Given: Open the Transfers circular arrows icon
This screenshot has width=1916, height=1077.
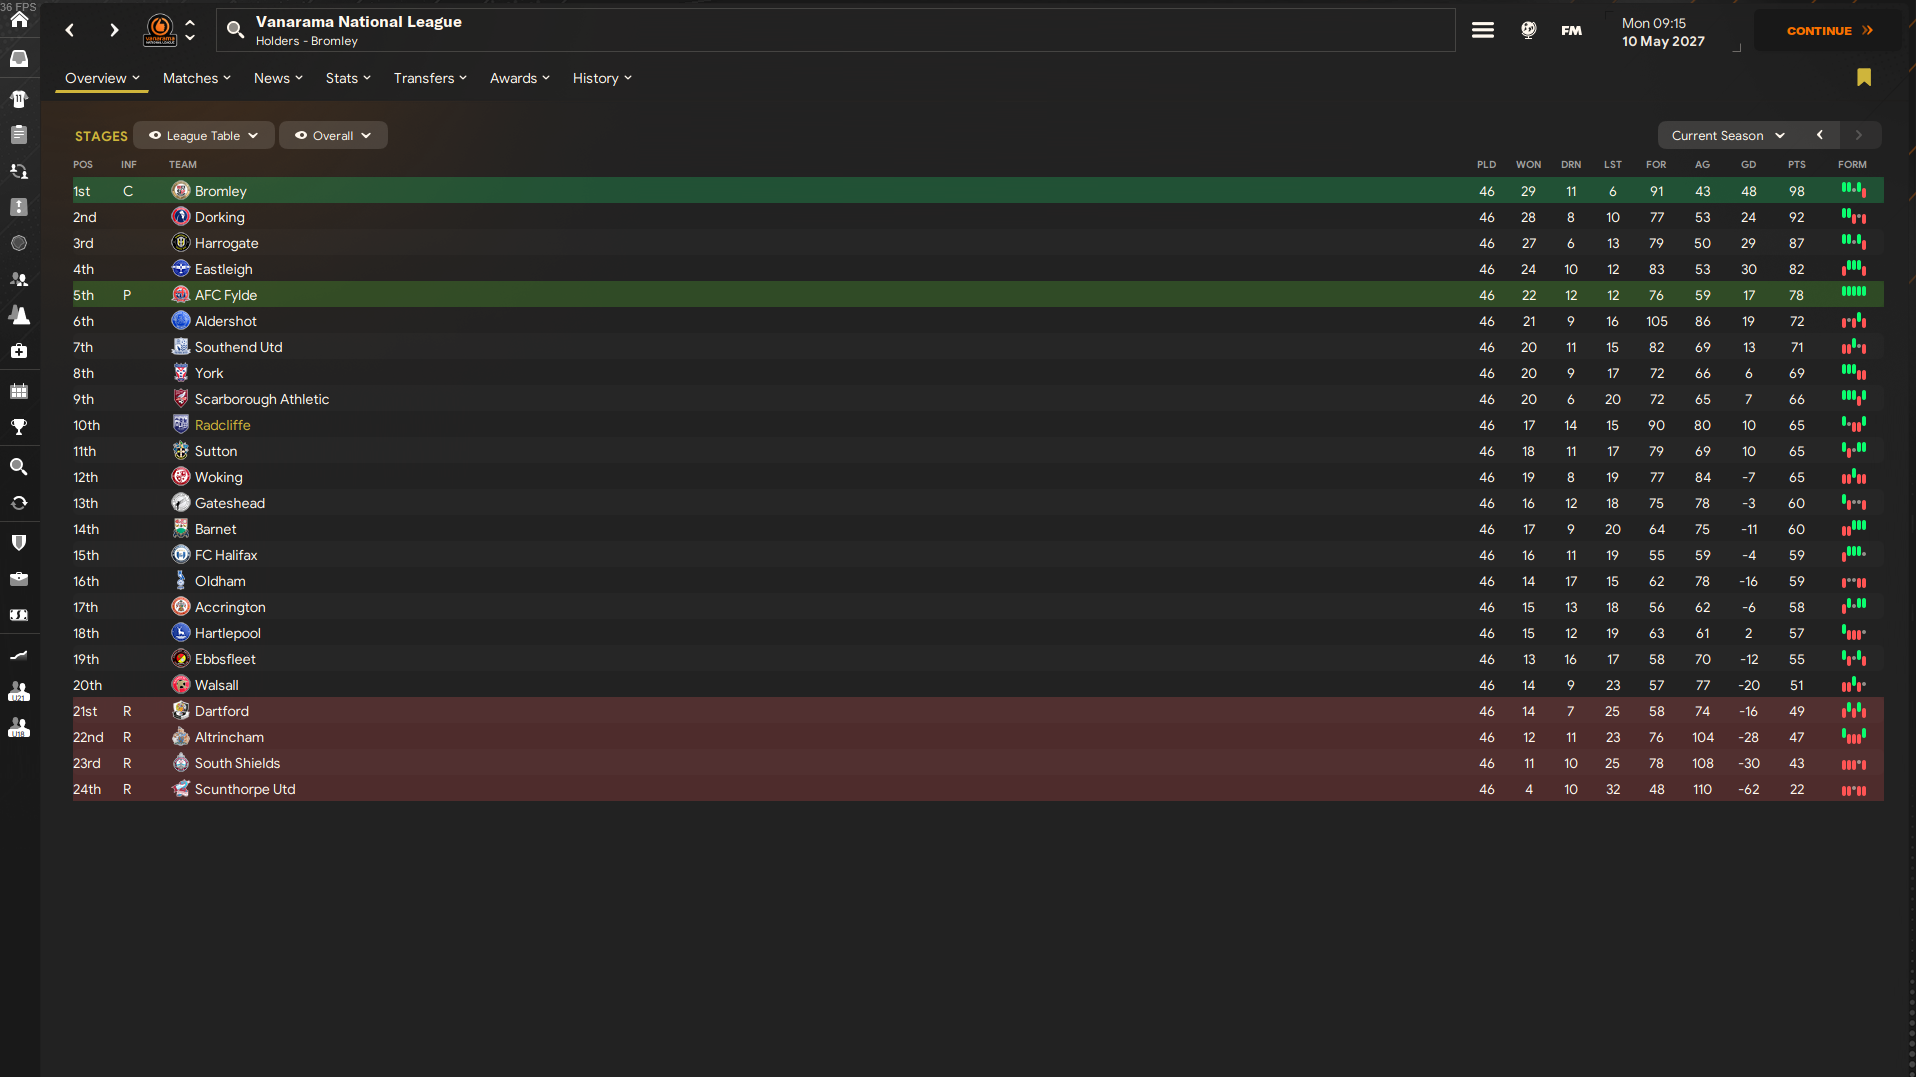Looking at the screenshot, I should tap(19, 503).
